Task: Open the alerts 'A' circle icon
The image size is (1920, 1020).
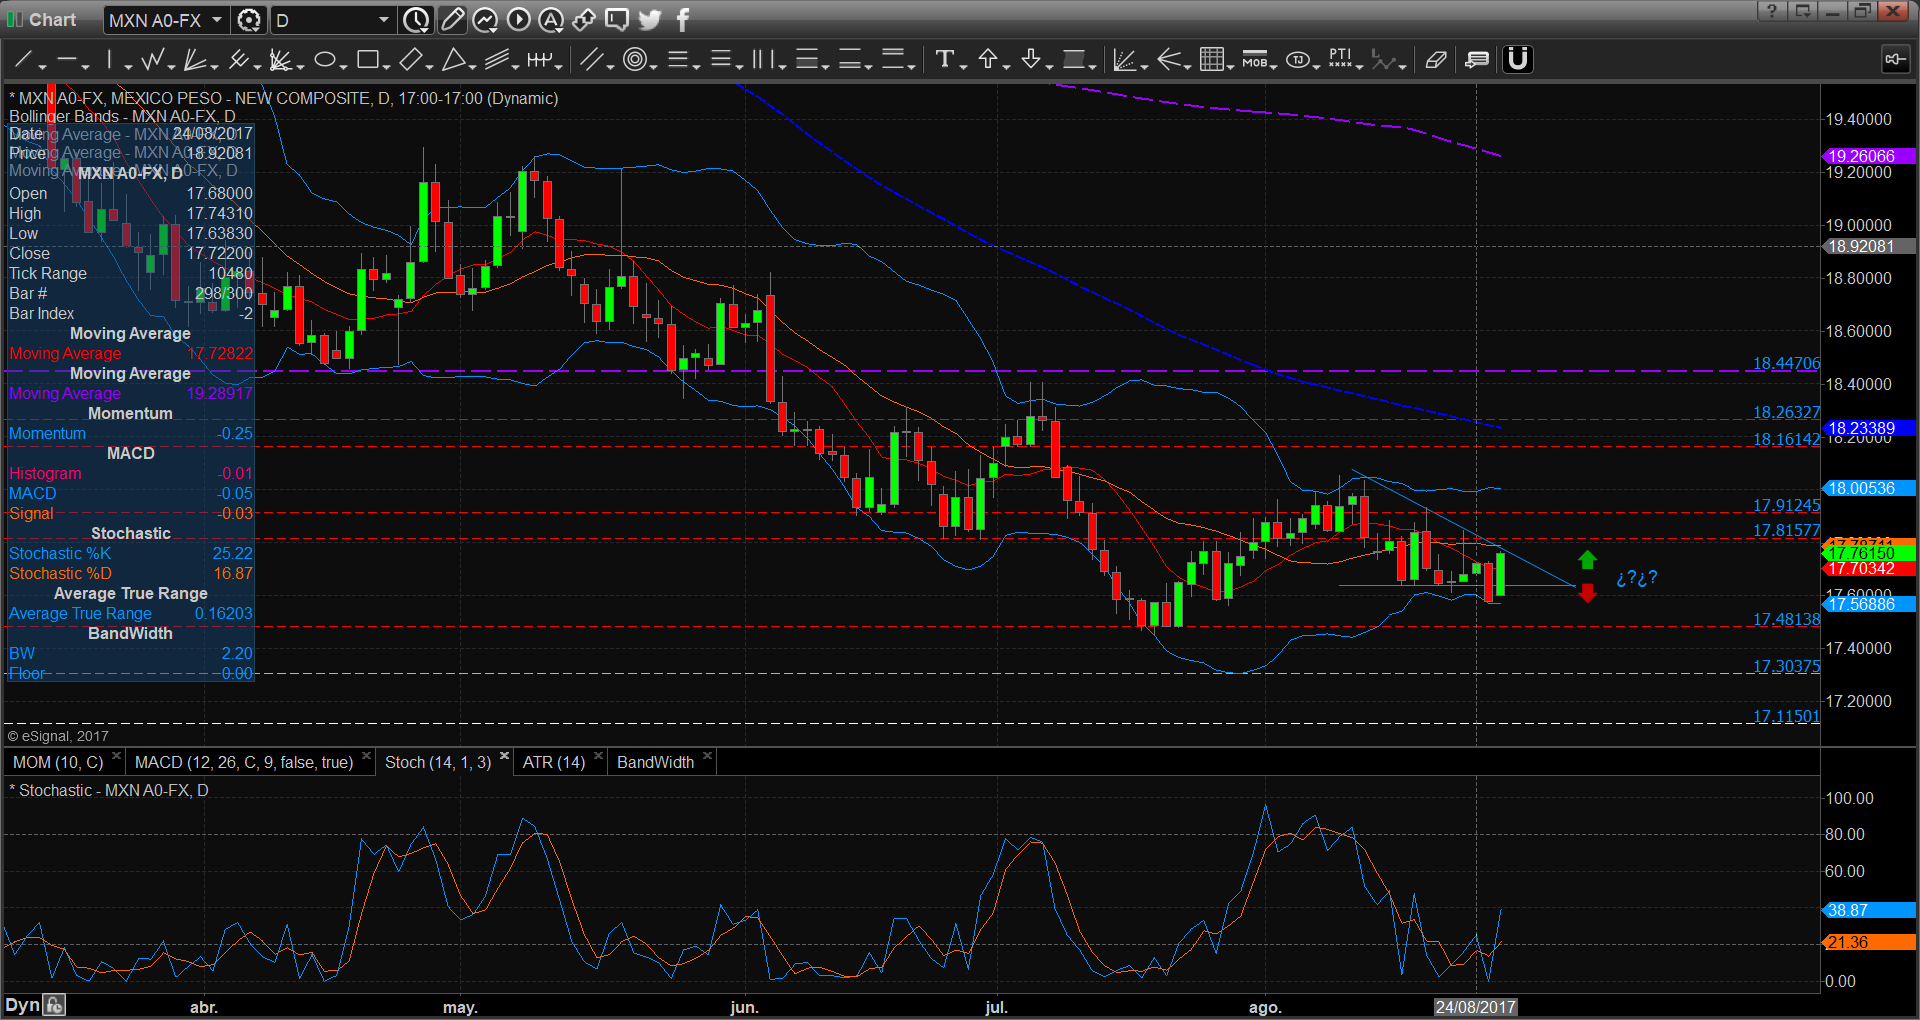Action: [551, 20]
